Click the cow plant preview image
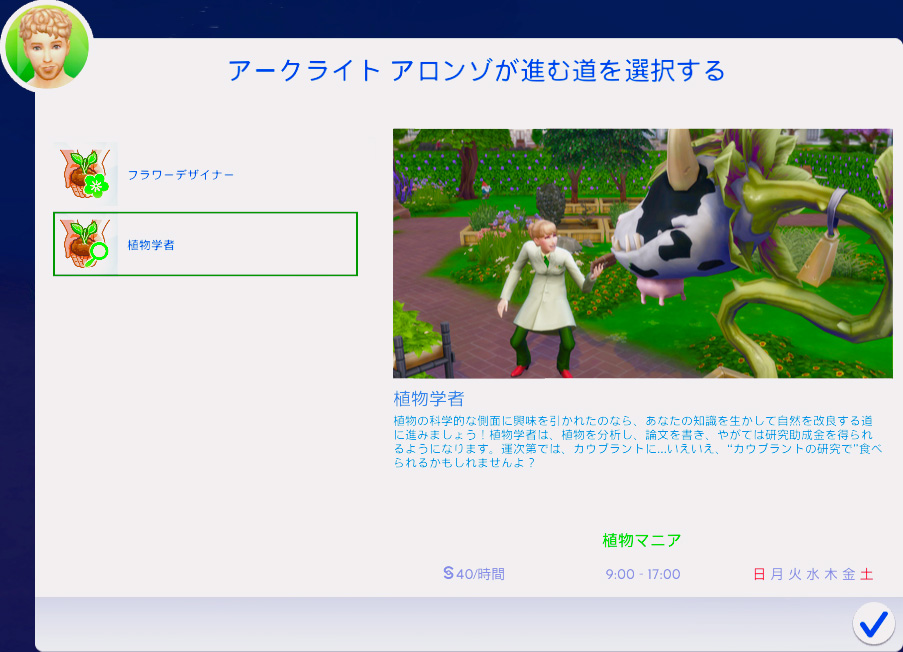The image size is (903, 652). point(642,253)
